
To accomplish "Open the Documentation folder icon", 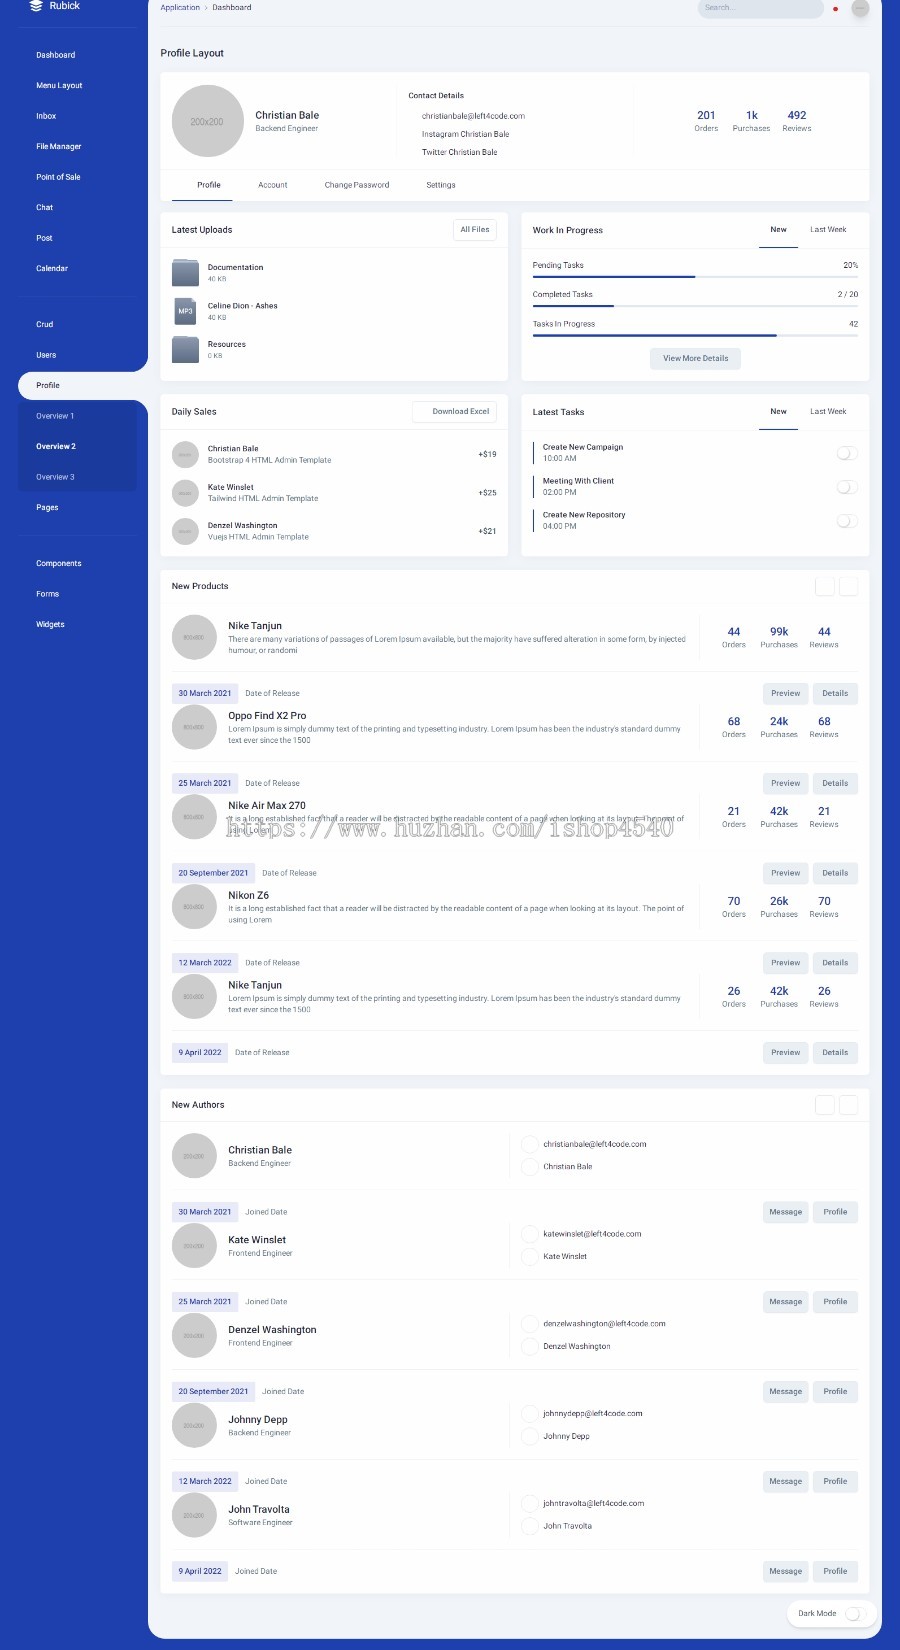I will tap(185, 273).
